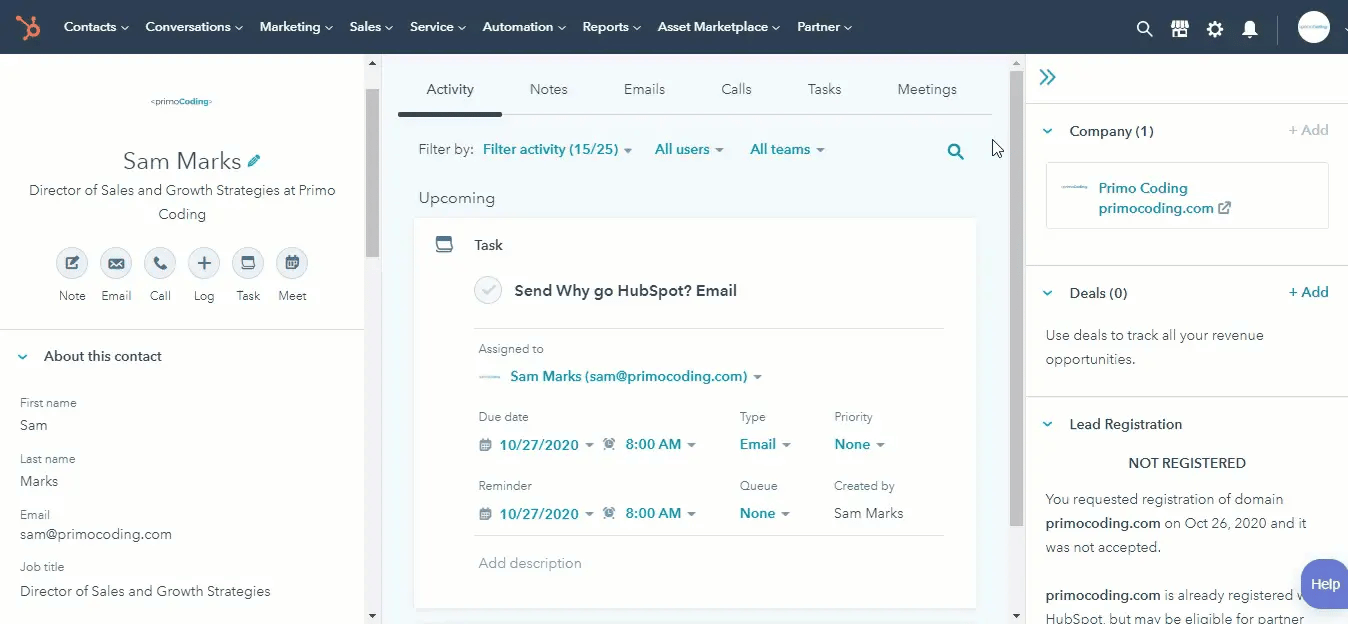Image resolution: width=1348 pixels, height=624 pixels.
Task: Collapse the Deals (0) section
Action: [x=1048, y=293]
